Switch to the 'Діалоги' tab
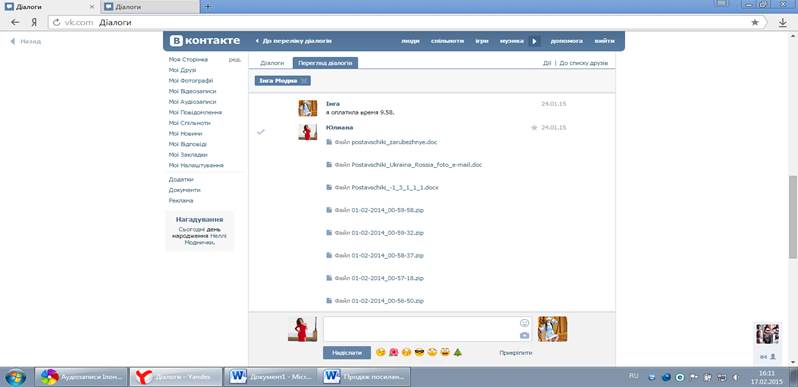Image resolution: width=798 pixels, height=387 pixels. point(272,63)
